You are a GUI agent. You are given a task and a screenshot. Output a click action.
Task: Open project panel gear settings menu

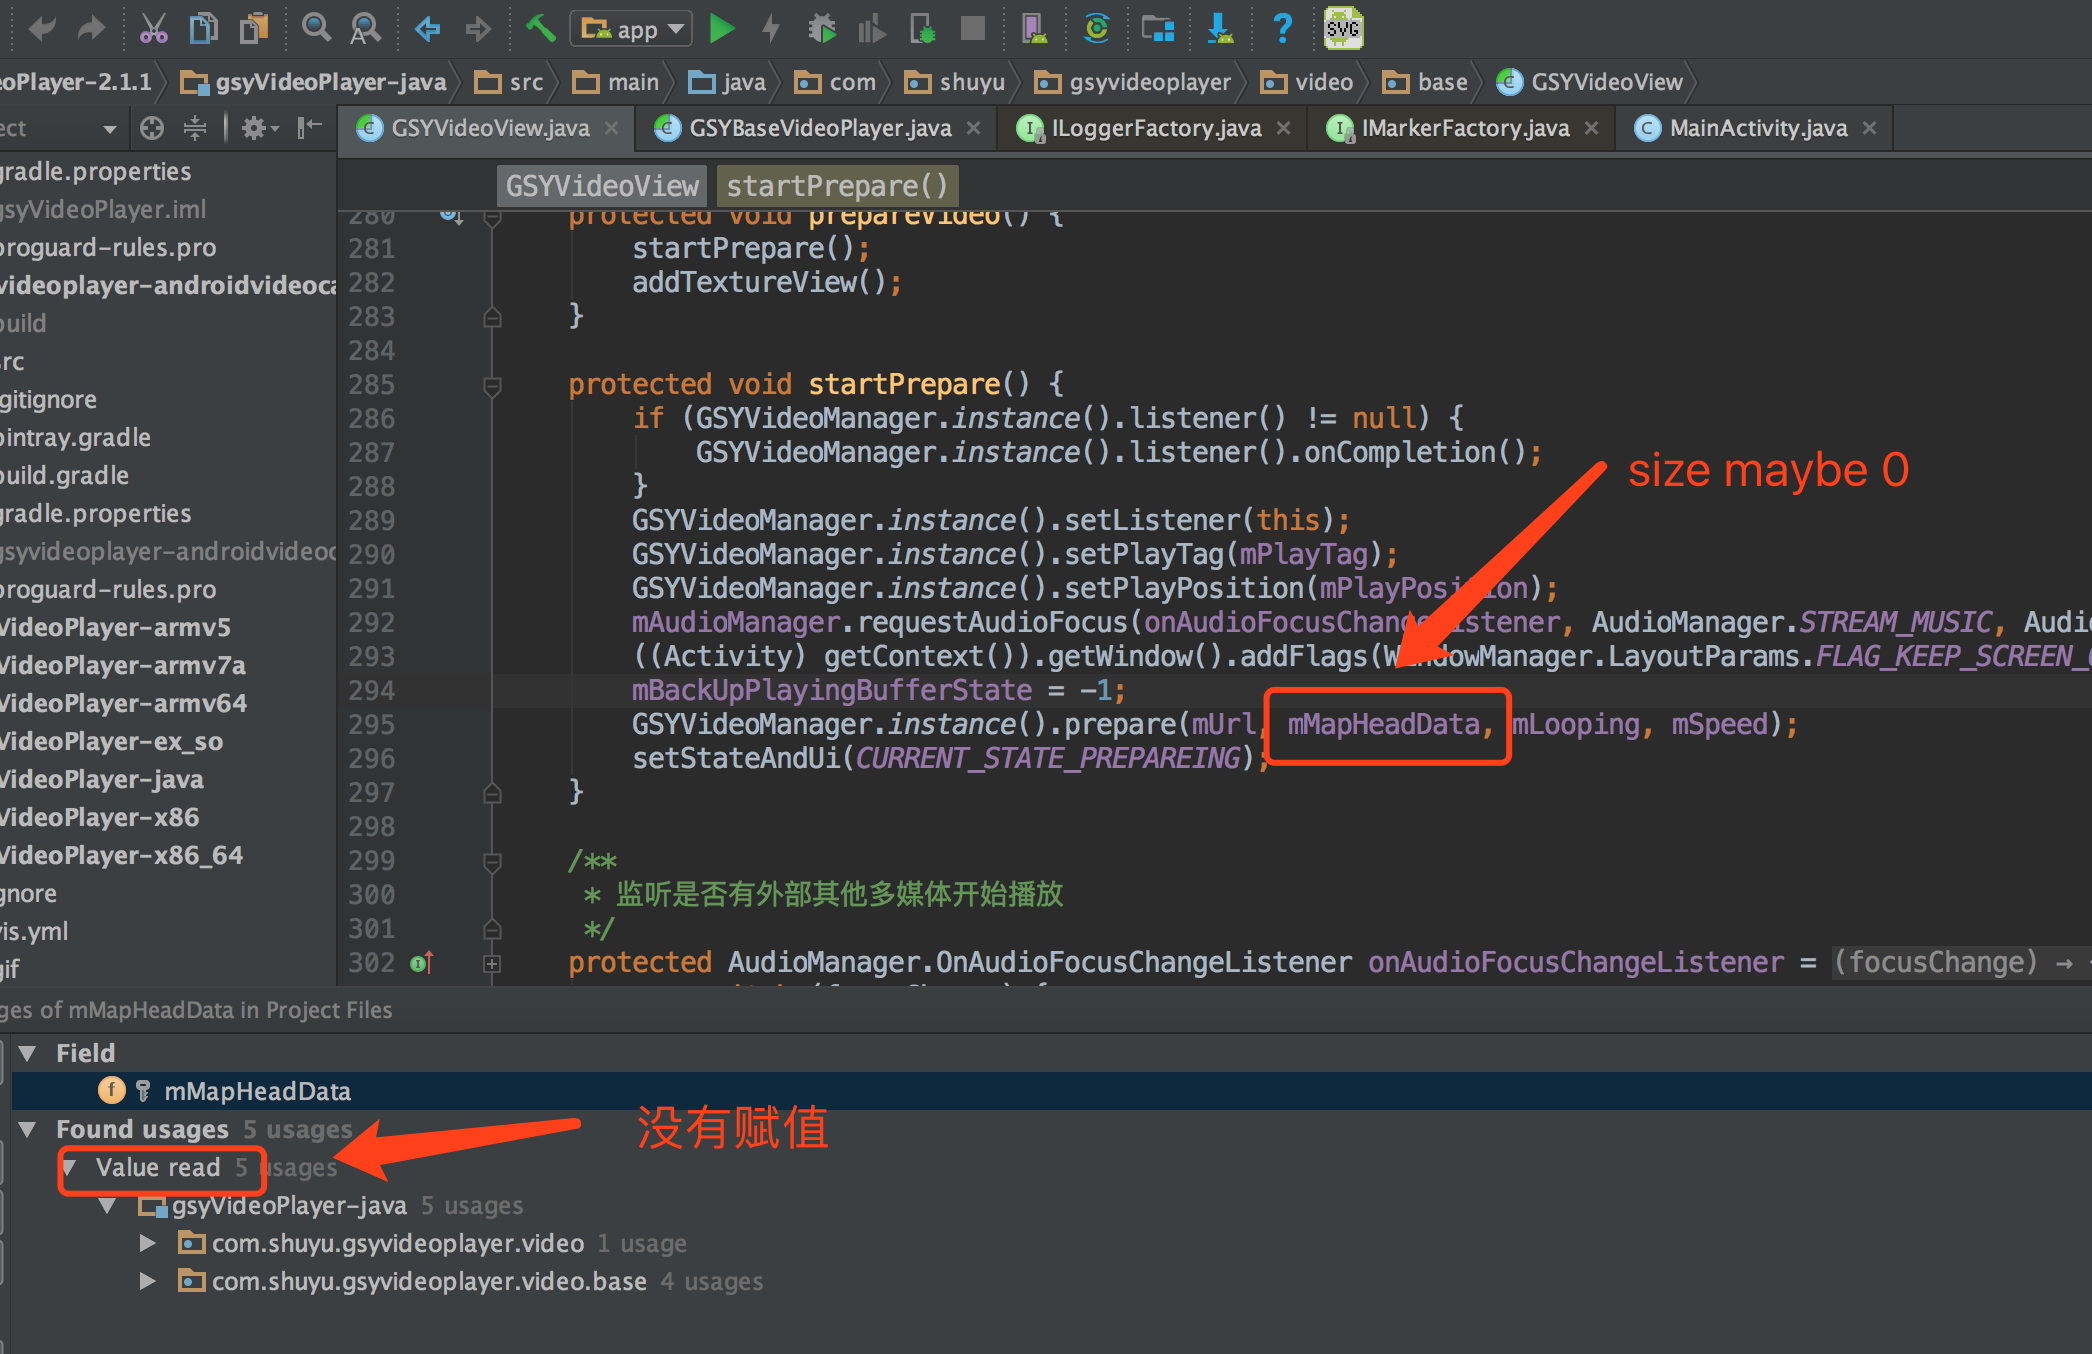(259, 128)
